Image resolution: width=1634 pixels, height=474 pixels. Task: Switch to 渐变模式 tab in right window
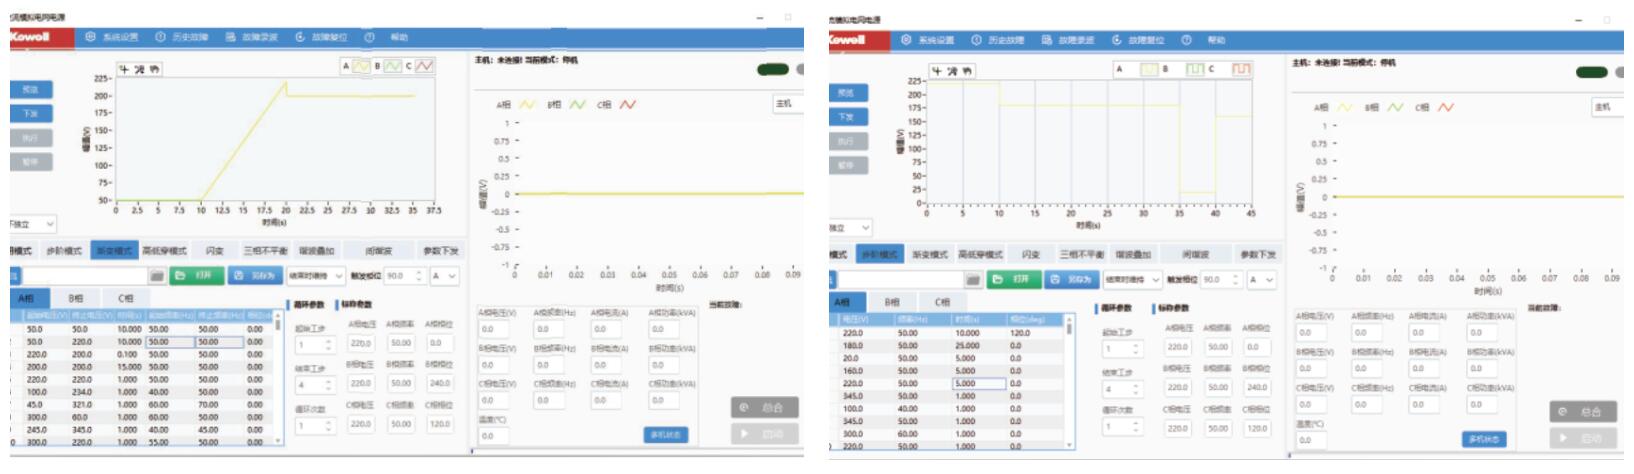929,255
